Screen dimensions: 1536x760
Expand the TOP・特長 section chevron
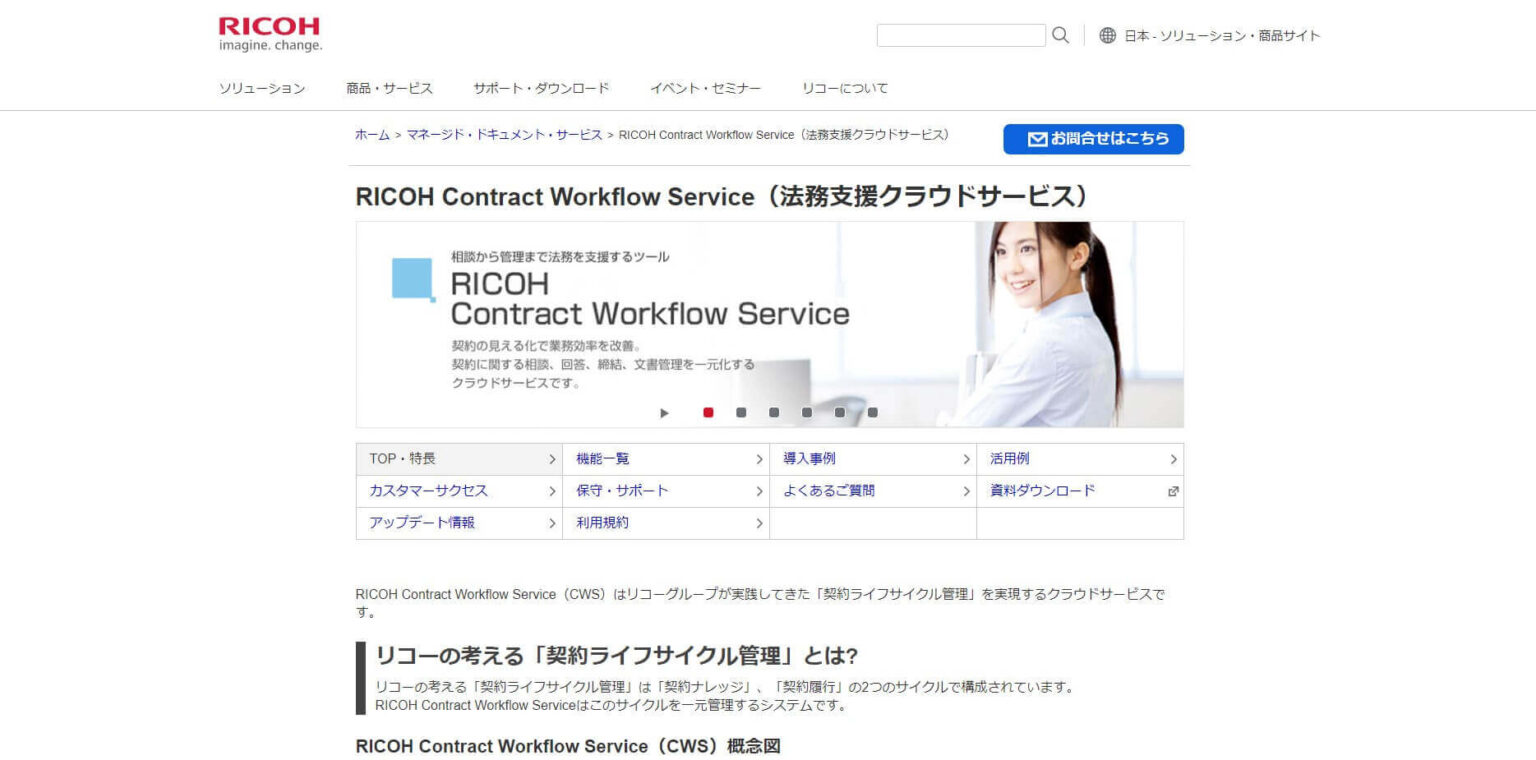[x=551, y=459]
